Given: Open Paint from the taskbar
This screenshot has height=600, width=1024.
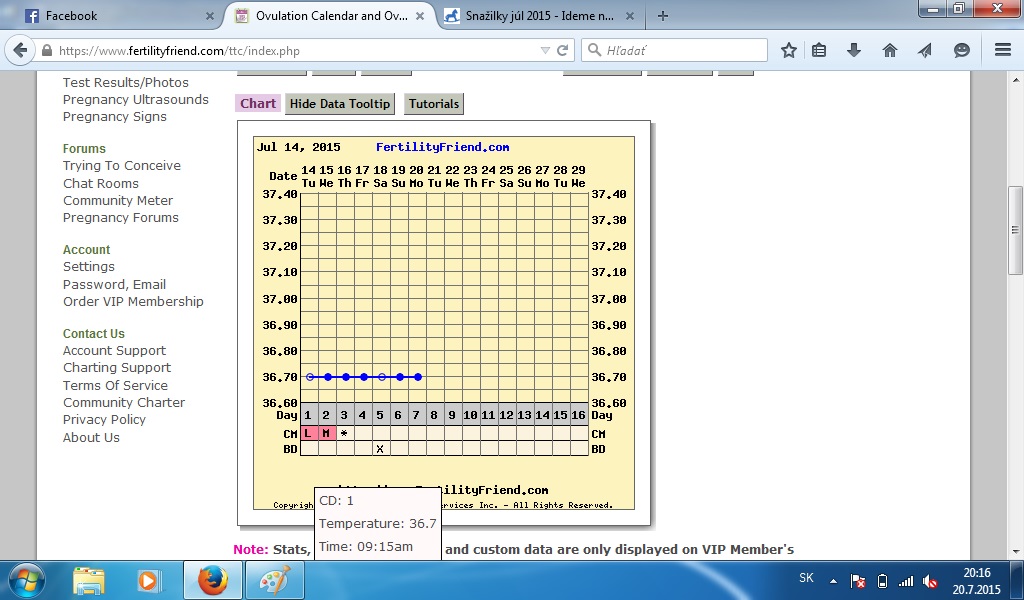Looking at the screenshot, I should coord(273,580).
